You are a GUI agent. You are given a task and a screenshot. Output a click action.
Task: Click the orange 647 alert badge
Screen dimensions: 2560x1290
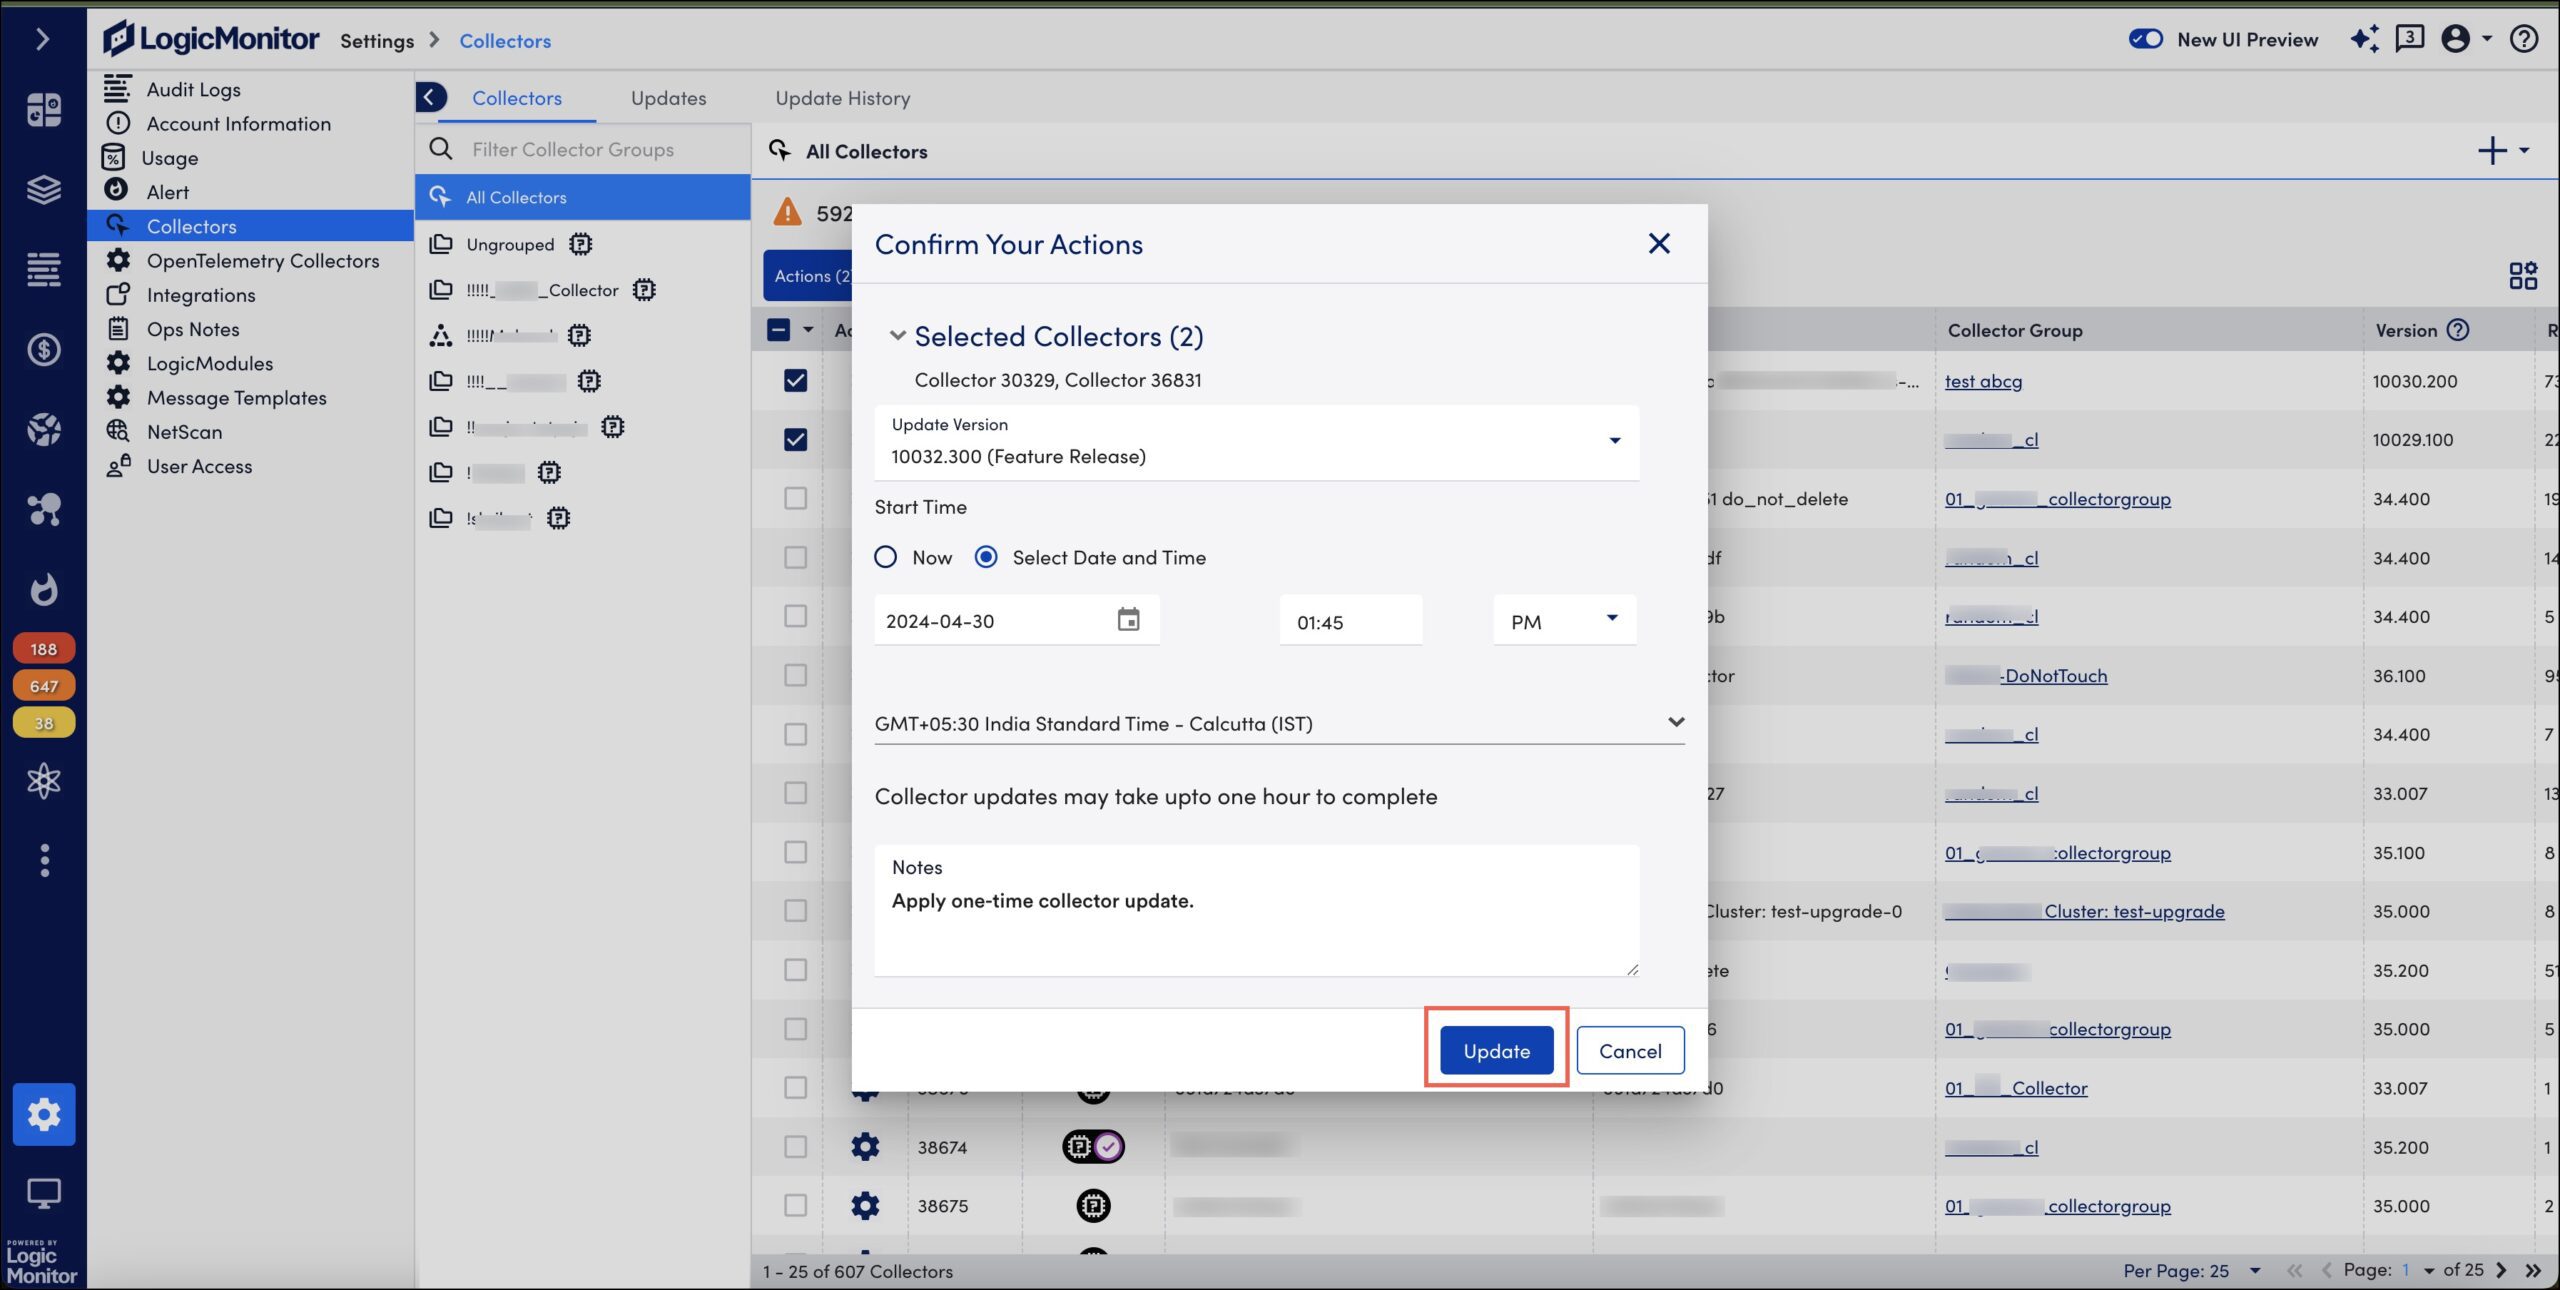(43, 686)
